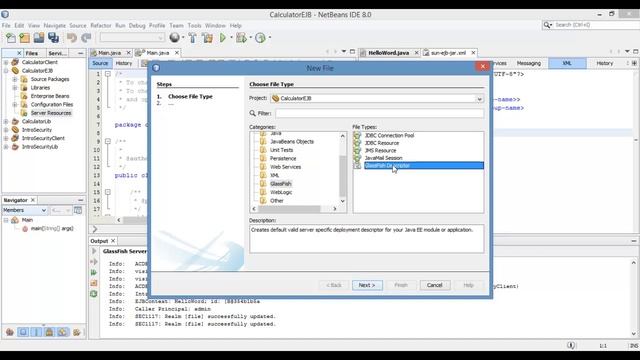
Task: Toggle the show inner classes filter in Navigator
Action: point(62,332)
